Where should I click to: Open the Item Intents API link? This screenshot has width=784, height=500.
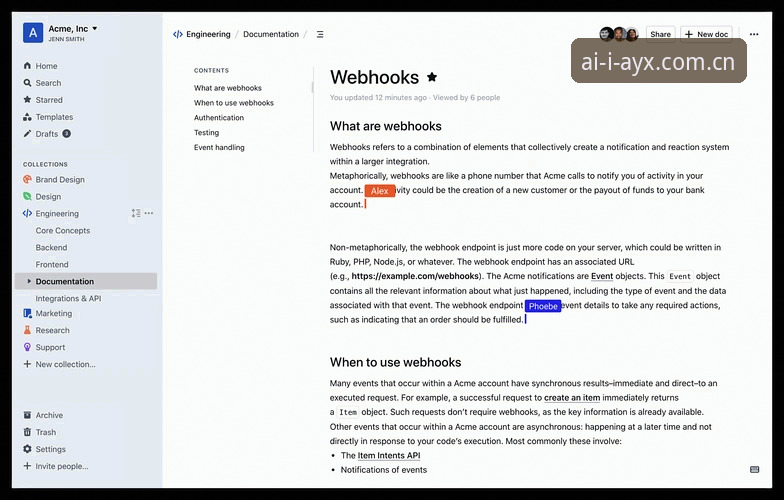click(388, 456)
